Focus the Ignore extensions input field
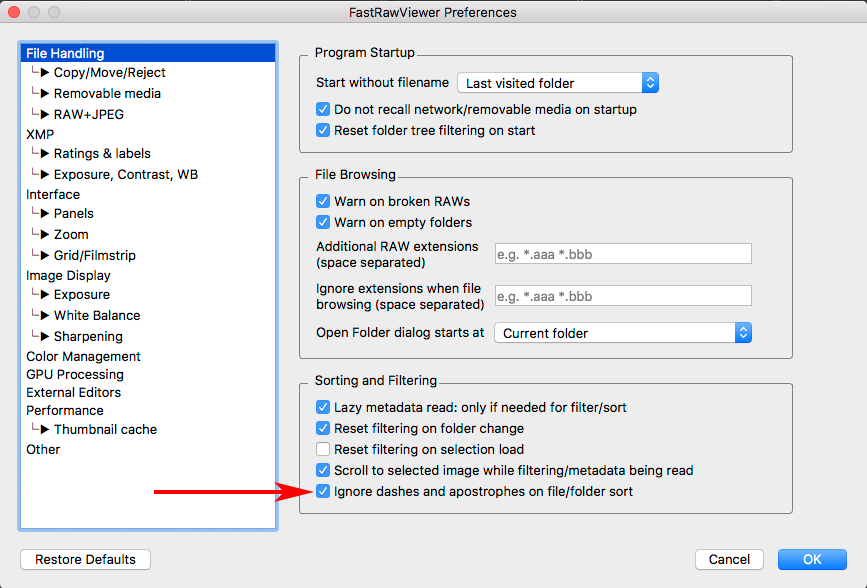The image size is (867, 588). [622, 296]
